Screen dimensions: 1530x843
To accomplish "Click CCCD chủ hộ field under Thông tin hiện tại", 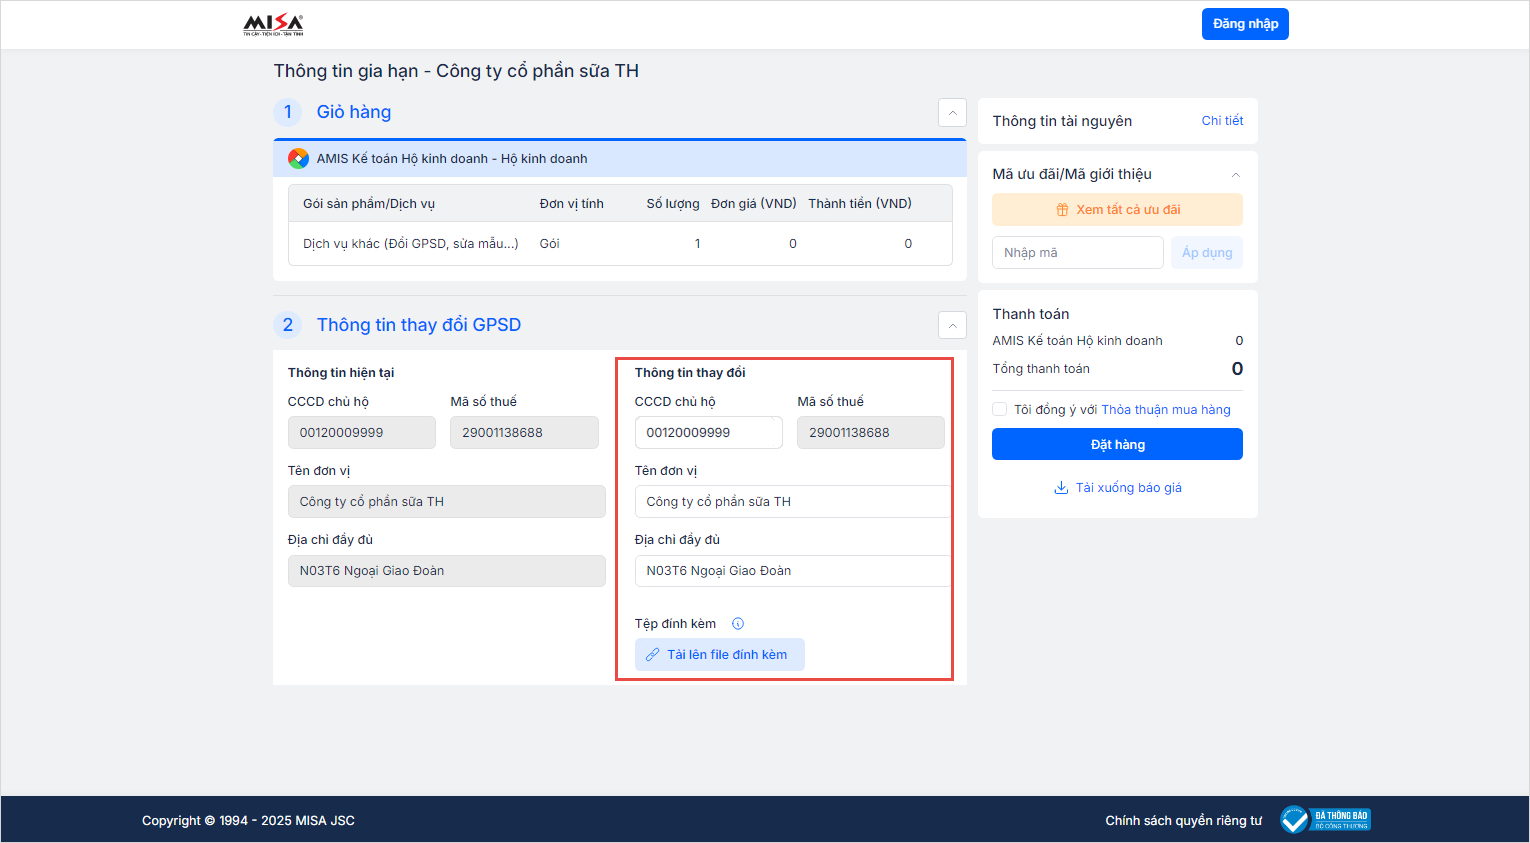I will 361,433.
